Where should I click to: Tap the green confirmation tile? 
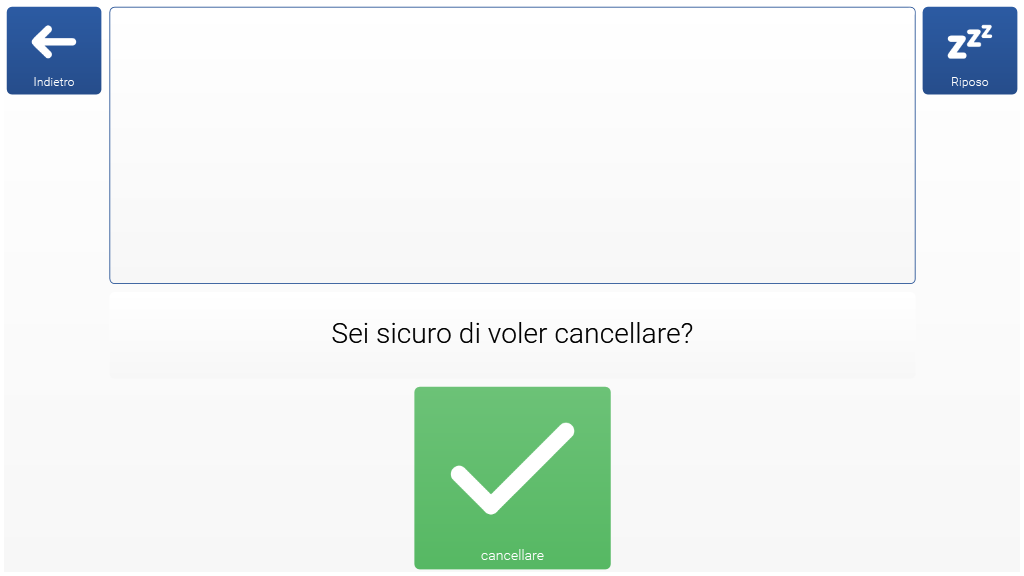point(512,478)
